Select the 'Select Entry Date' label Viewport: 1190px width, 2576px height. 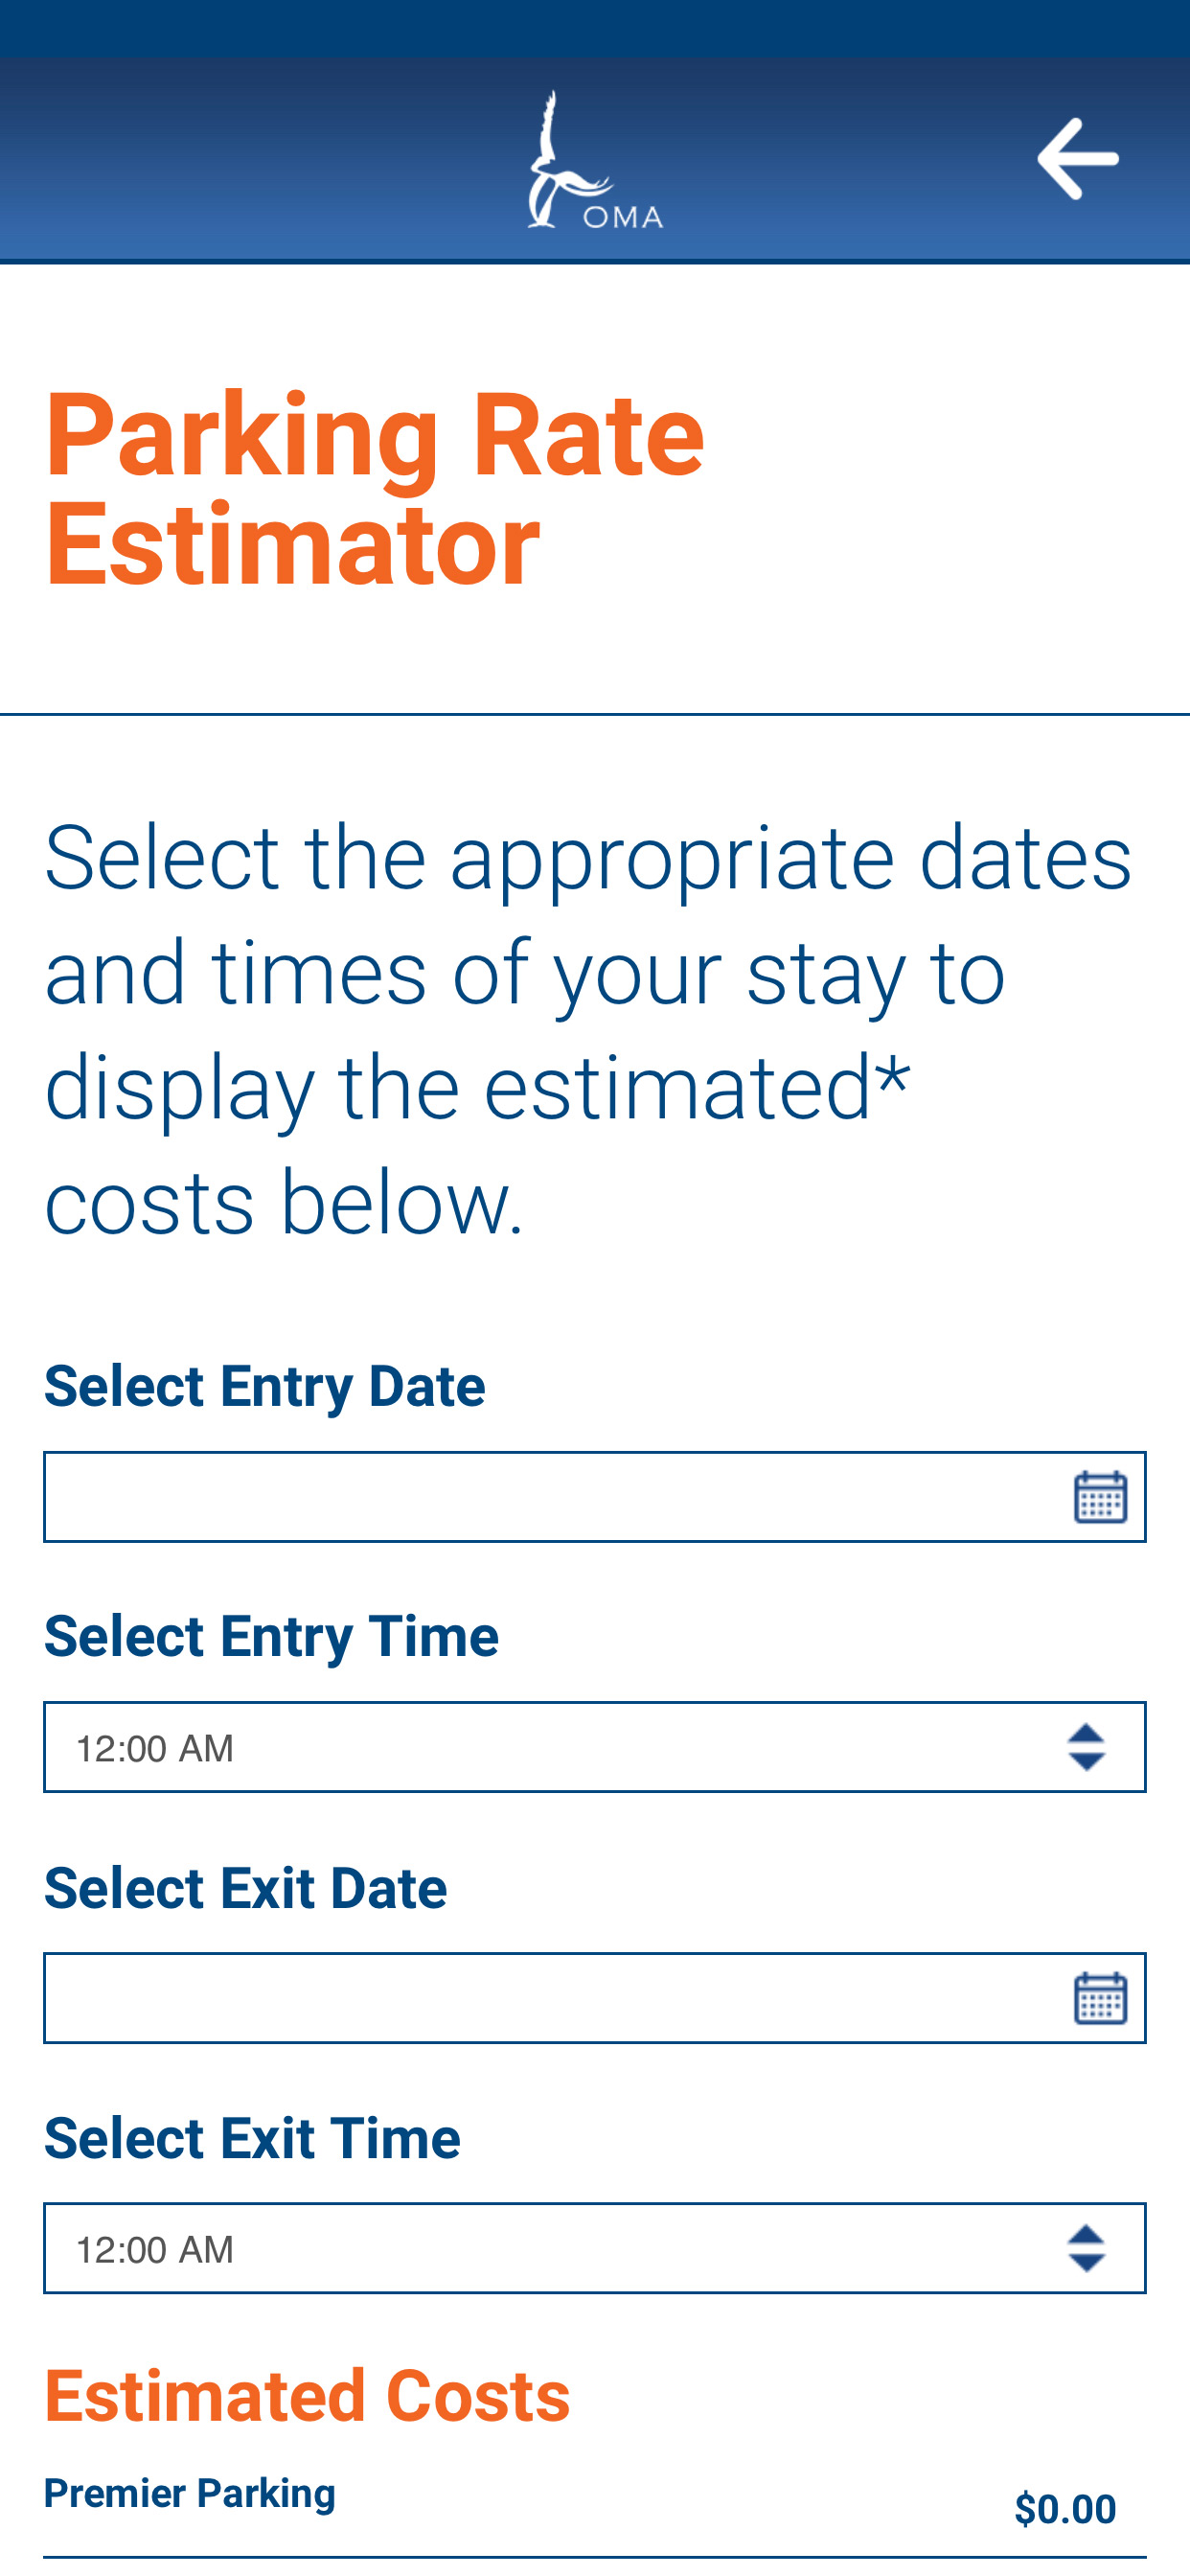(265, 1386)
